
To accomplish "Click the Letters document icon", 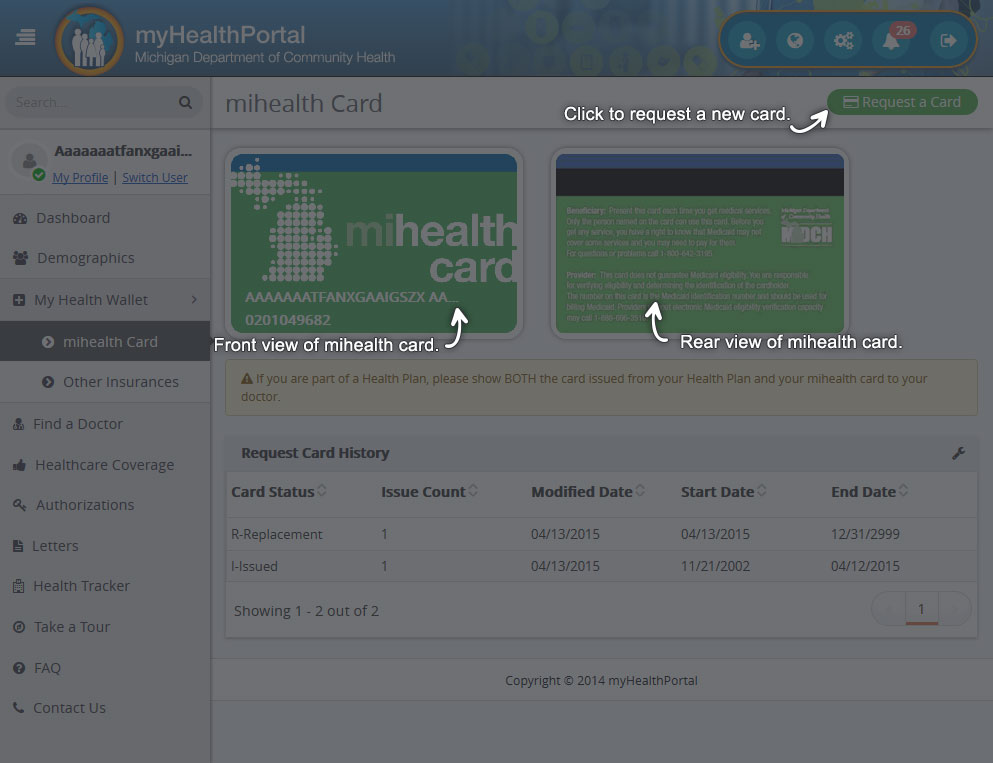I will 18,546.
